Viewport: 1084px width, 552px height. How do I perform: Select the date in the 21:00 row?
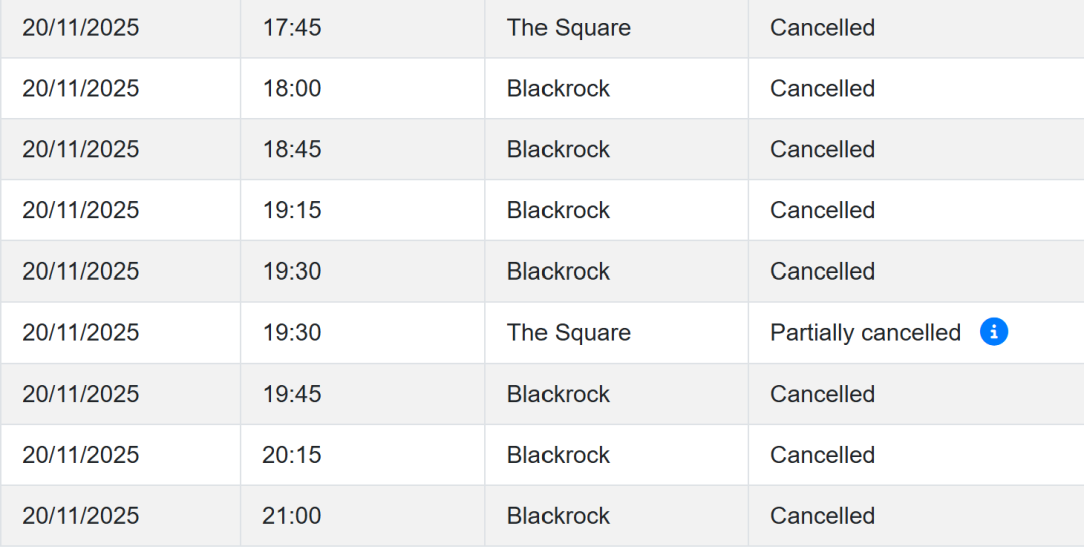(80, 516)
